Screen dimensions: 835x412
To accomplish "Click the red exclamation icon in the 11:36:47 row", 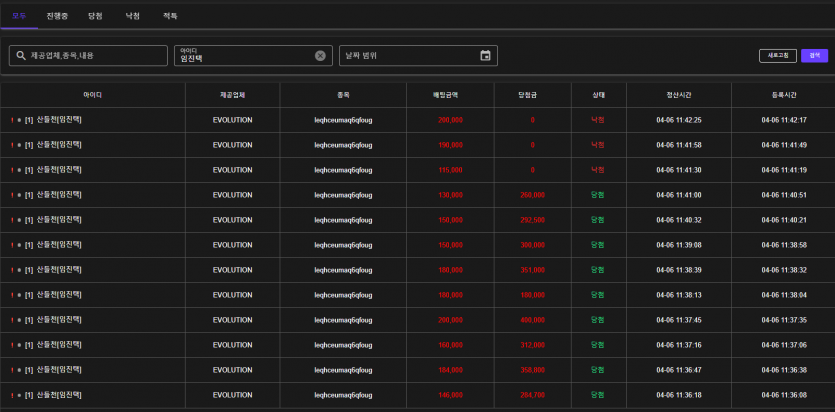I will (12, 370).
